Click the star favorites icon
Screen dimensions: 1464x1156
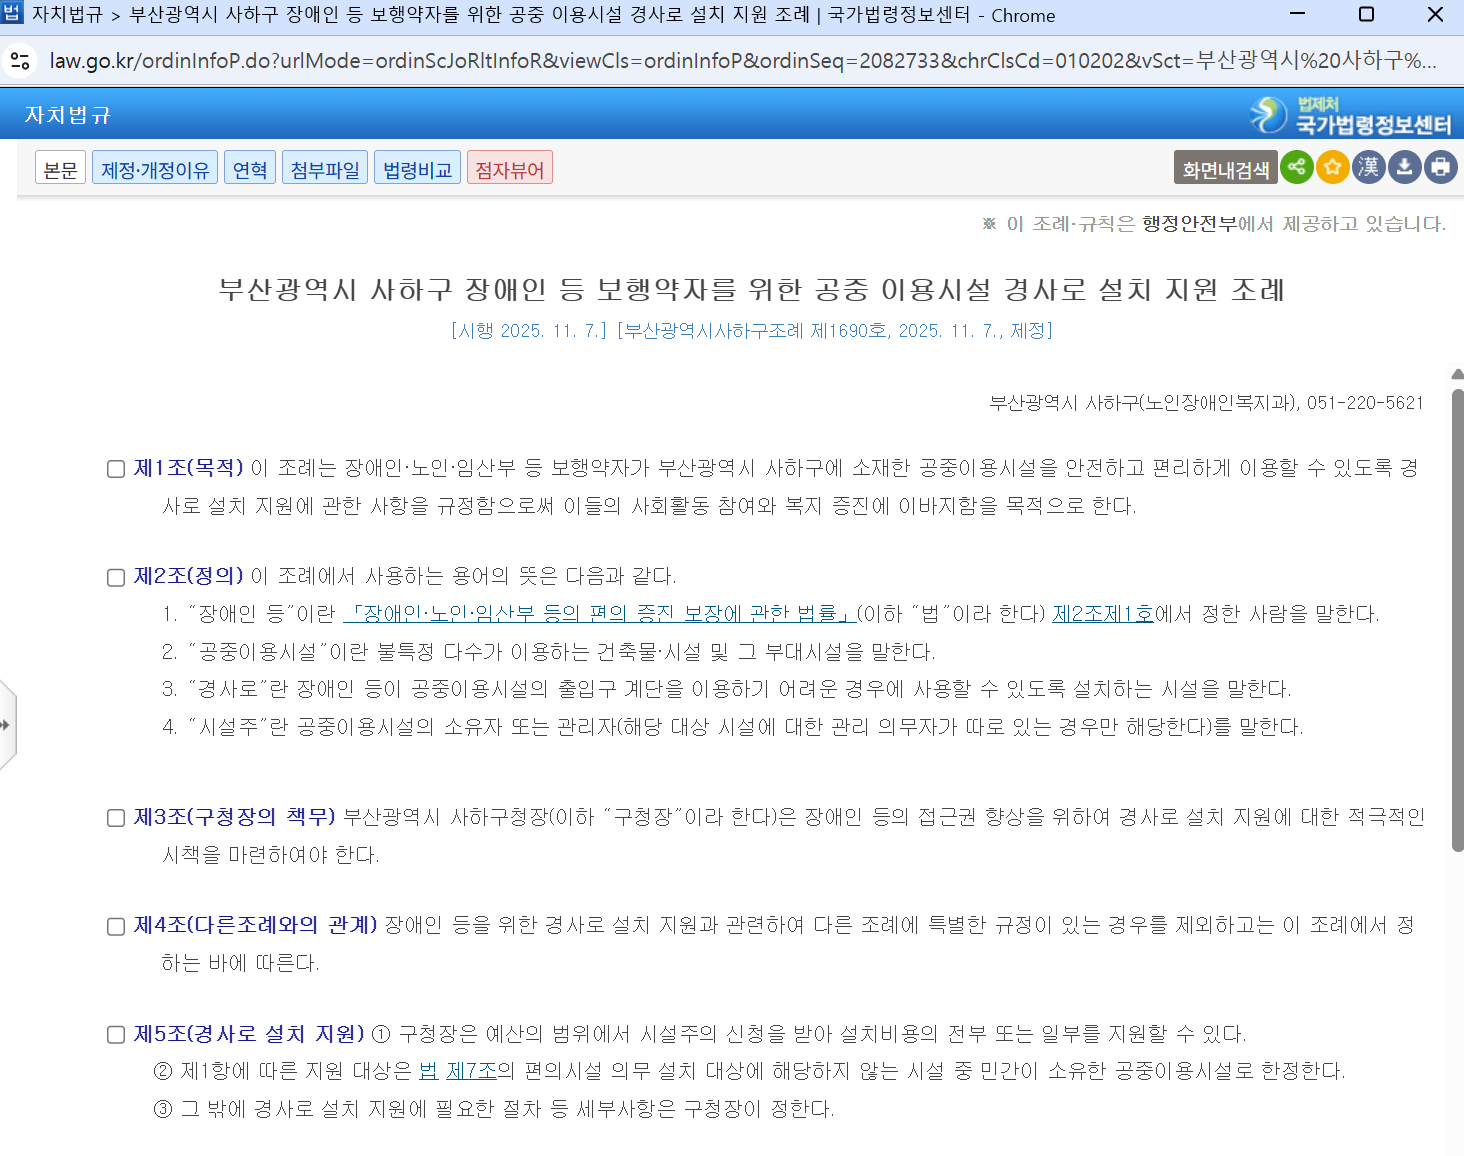1332,167
